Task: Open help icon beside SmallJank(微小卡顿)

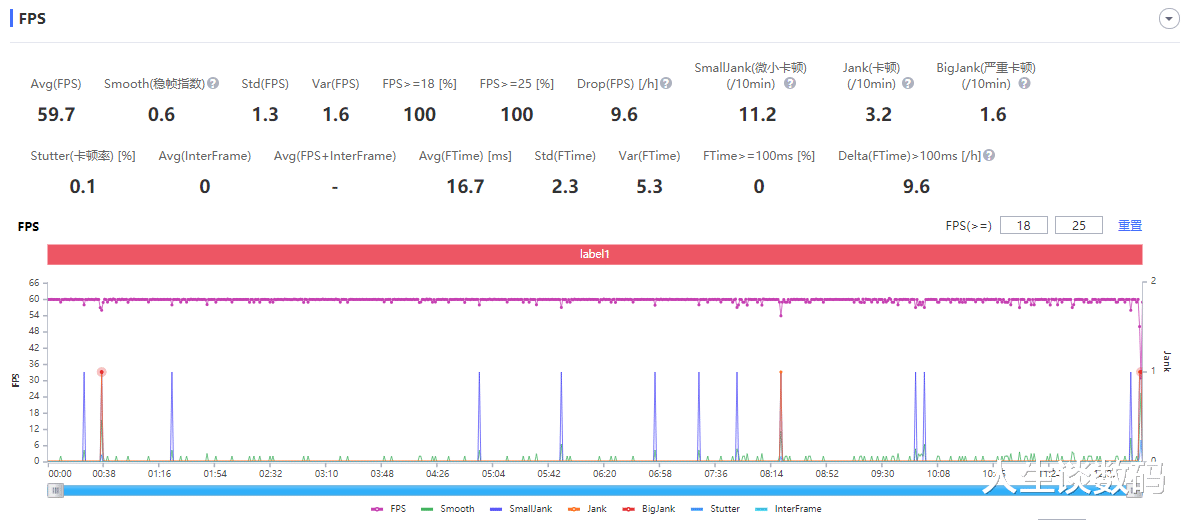Action: click(790, 83)
